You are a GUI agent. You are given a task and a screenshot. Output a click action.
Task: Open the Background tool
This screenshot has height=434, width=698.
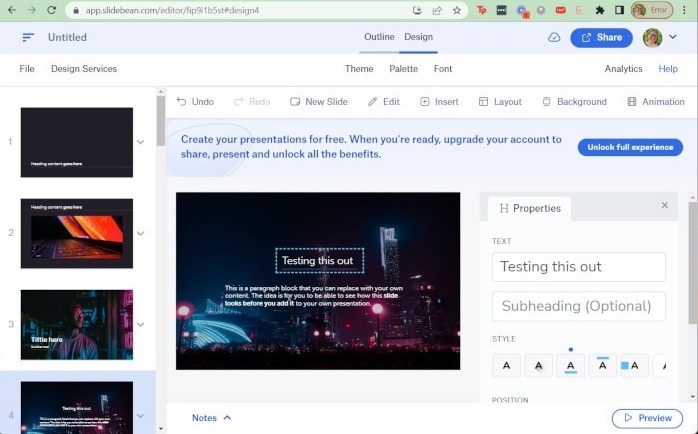(x=574, y=101)
